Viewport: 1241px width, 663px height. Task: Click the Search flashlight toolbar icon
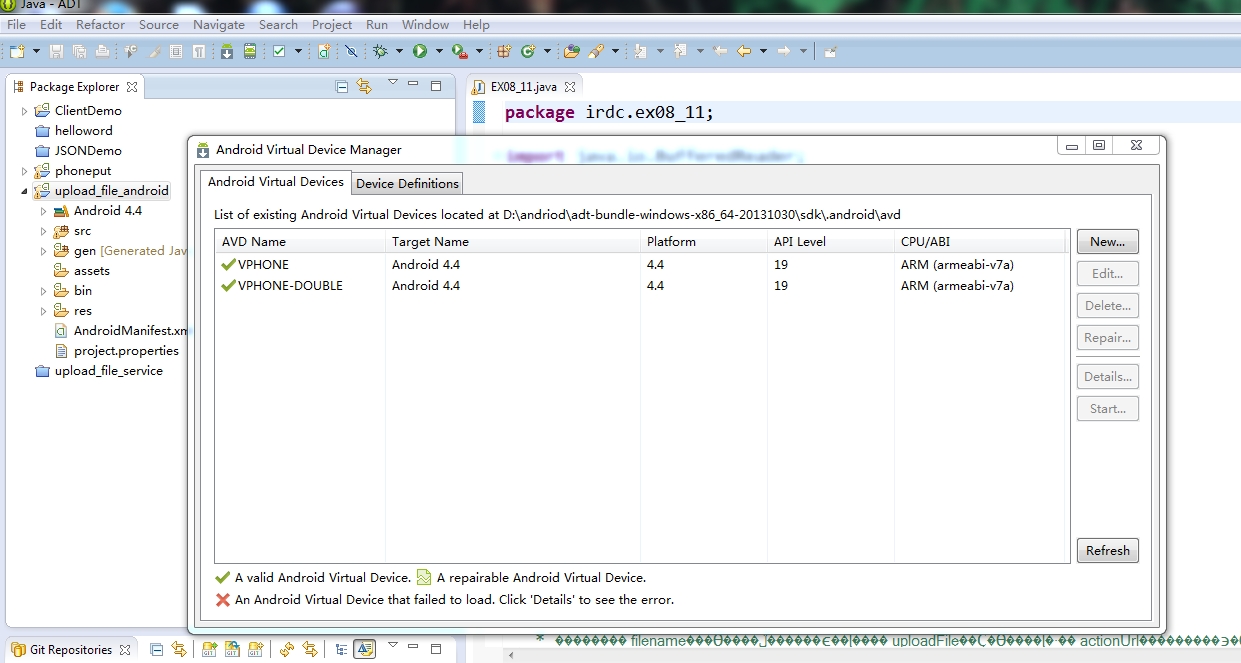[596, 51]
